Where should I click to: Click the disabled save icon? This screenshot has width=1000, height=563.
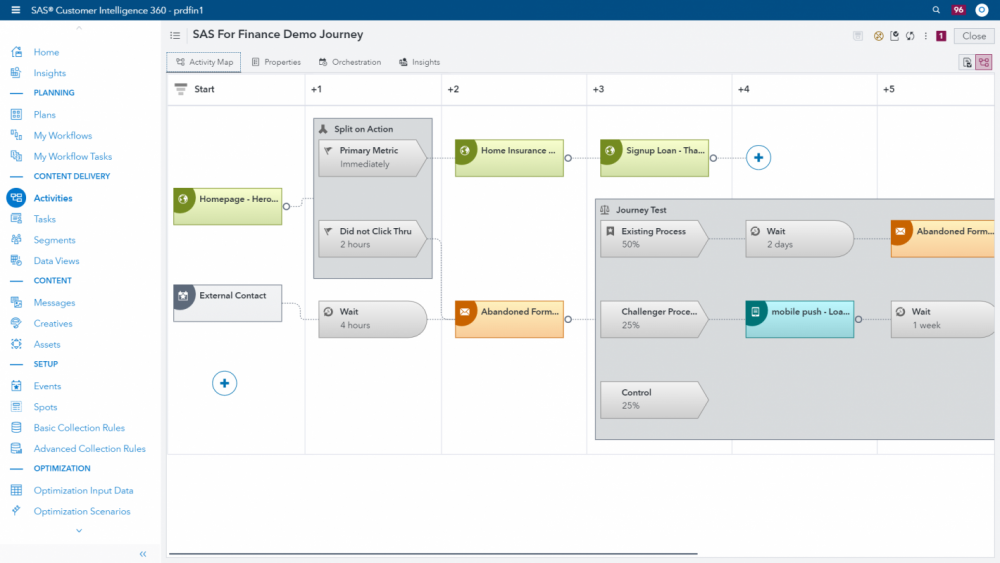858,36
